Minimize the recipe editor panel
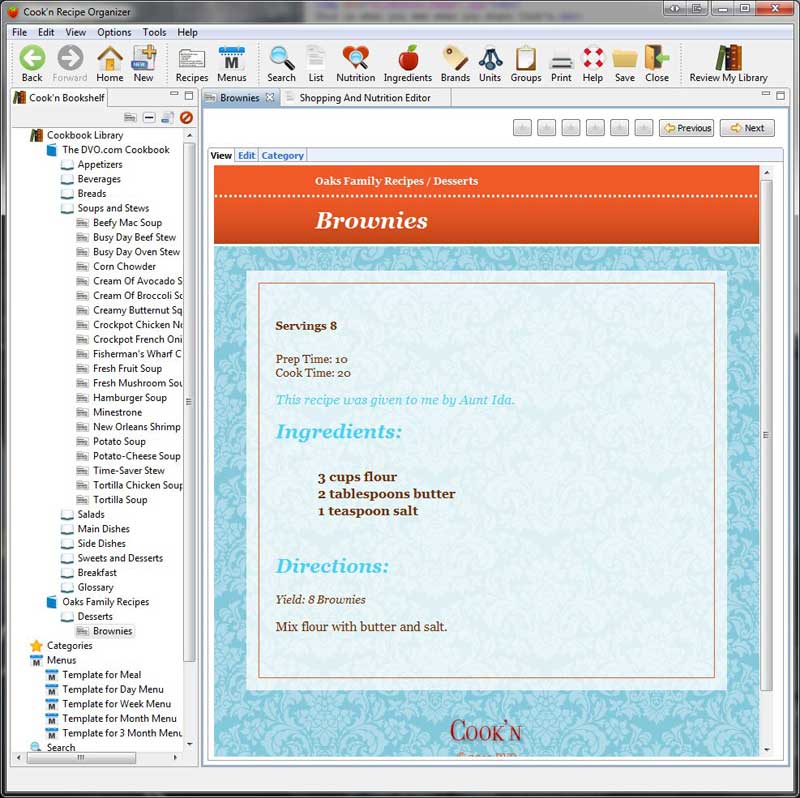 766,94
